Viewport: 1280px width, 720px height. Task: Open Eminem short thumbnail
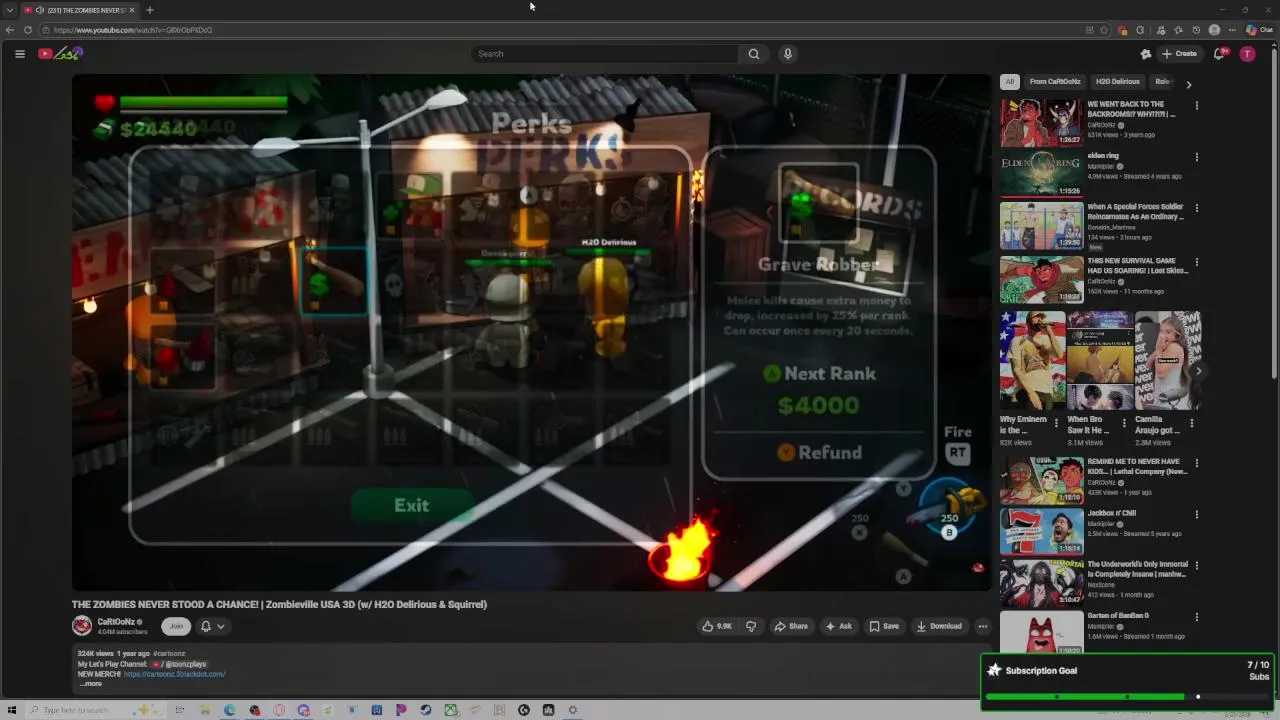(1033, 361)
